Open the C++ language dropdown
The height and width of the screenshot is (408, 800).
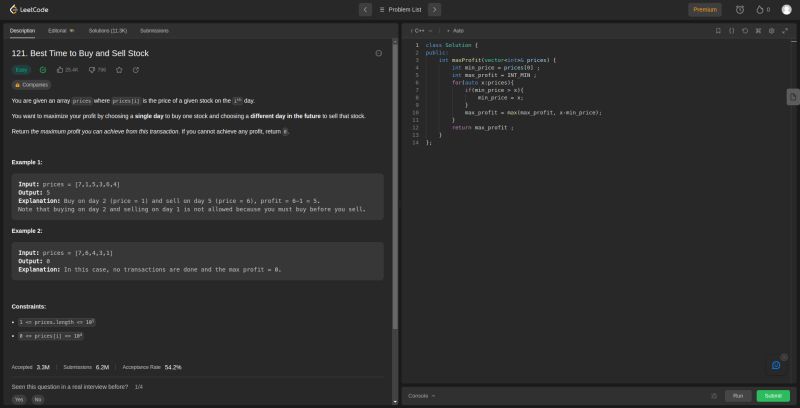click(x=422, y=31)
